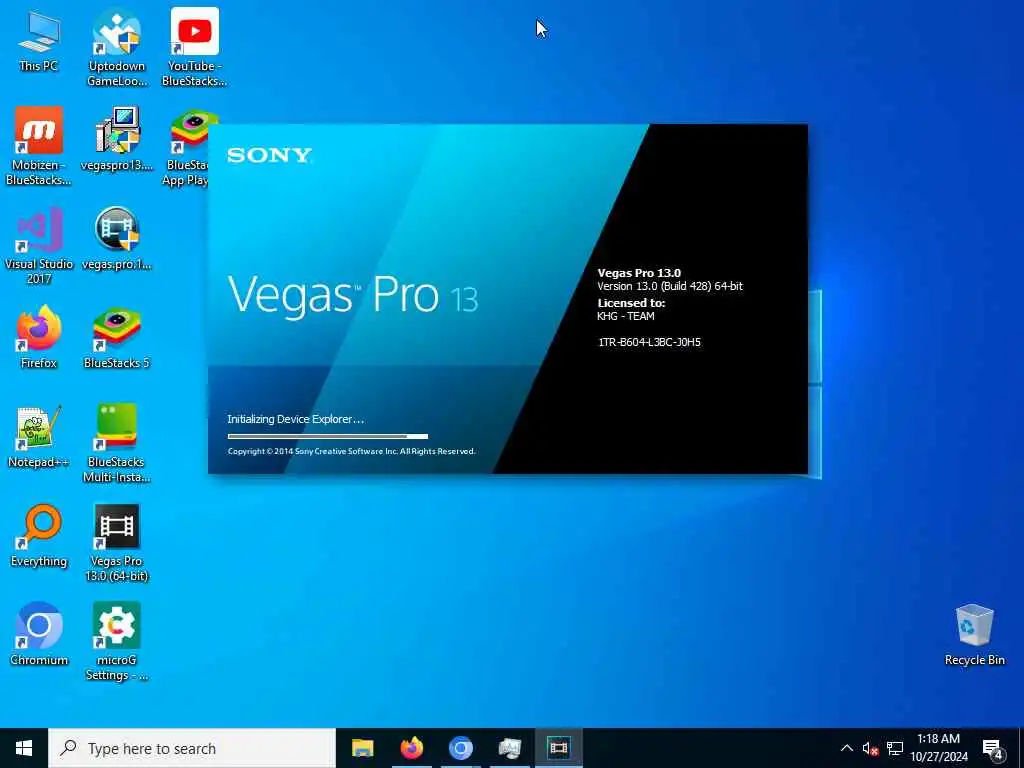Image resolution: width=1024 pixels, height=768 pixels.
Task: Select the YouTube - BlueStacks desktop shortcut
Action: 195,47
